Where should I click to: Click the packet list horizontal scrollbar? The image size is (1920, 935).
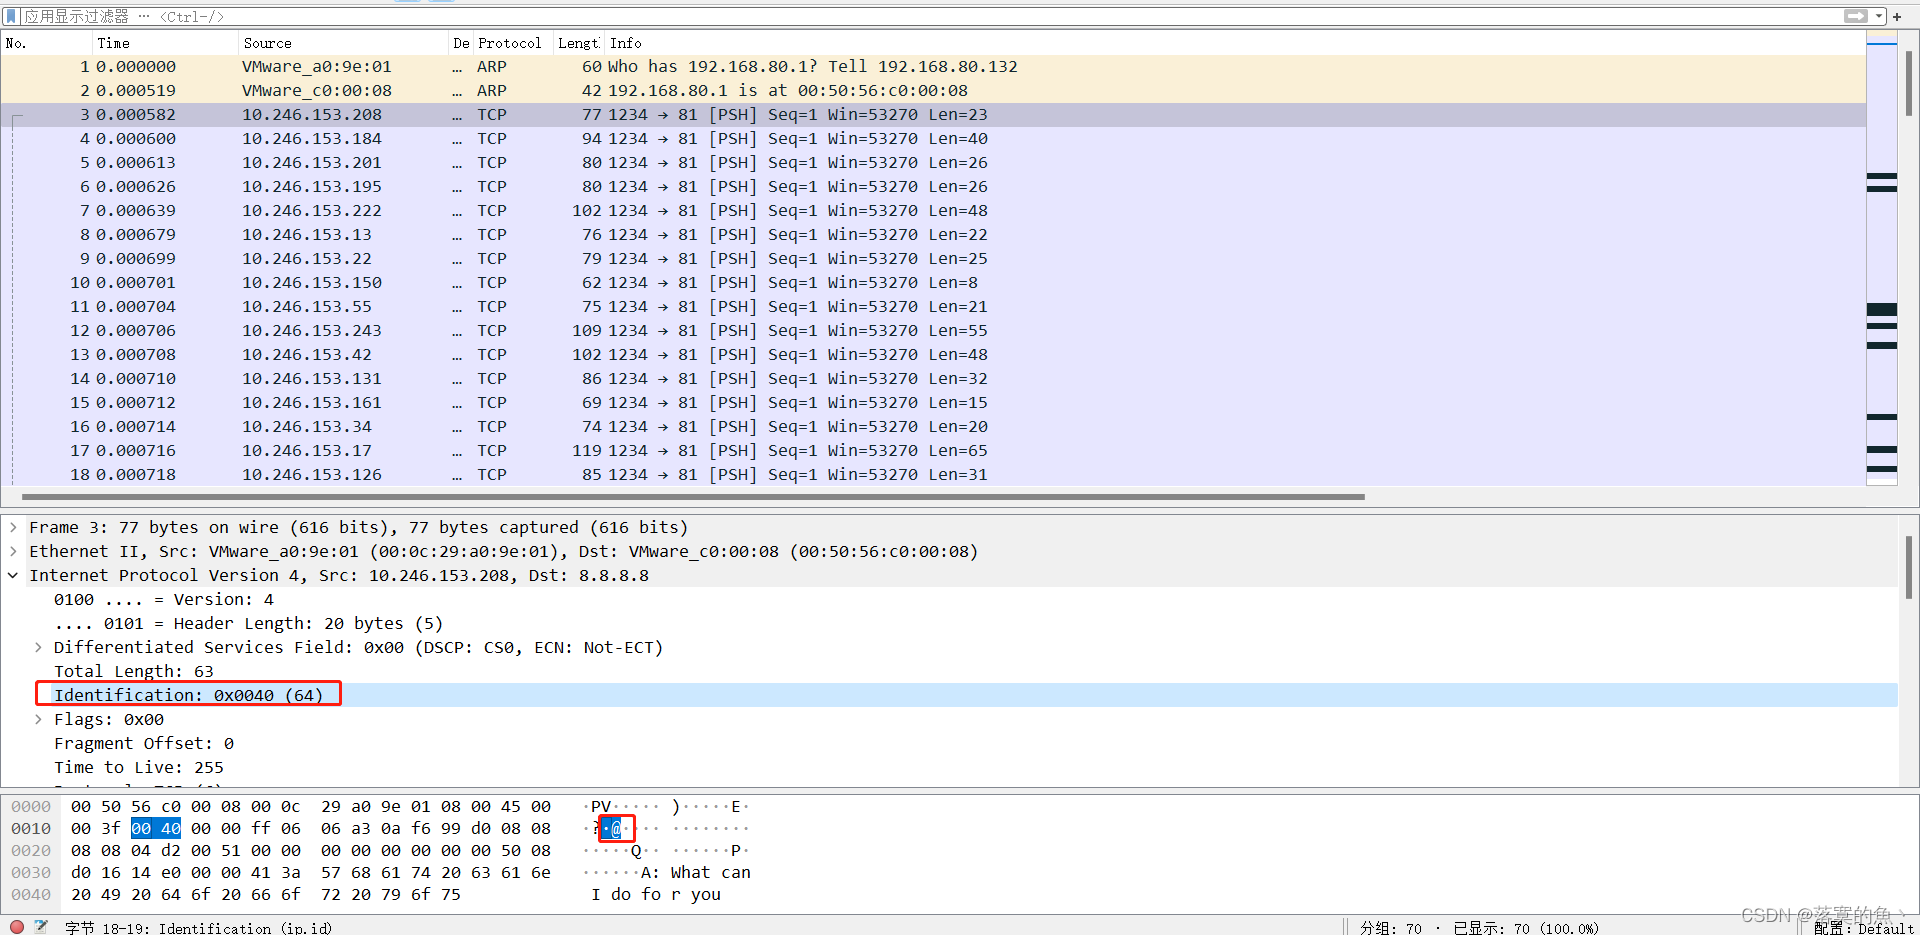point(693,496)
